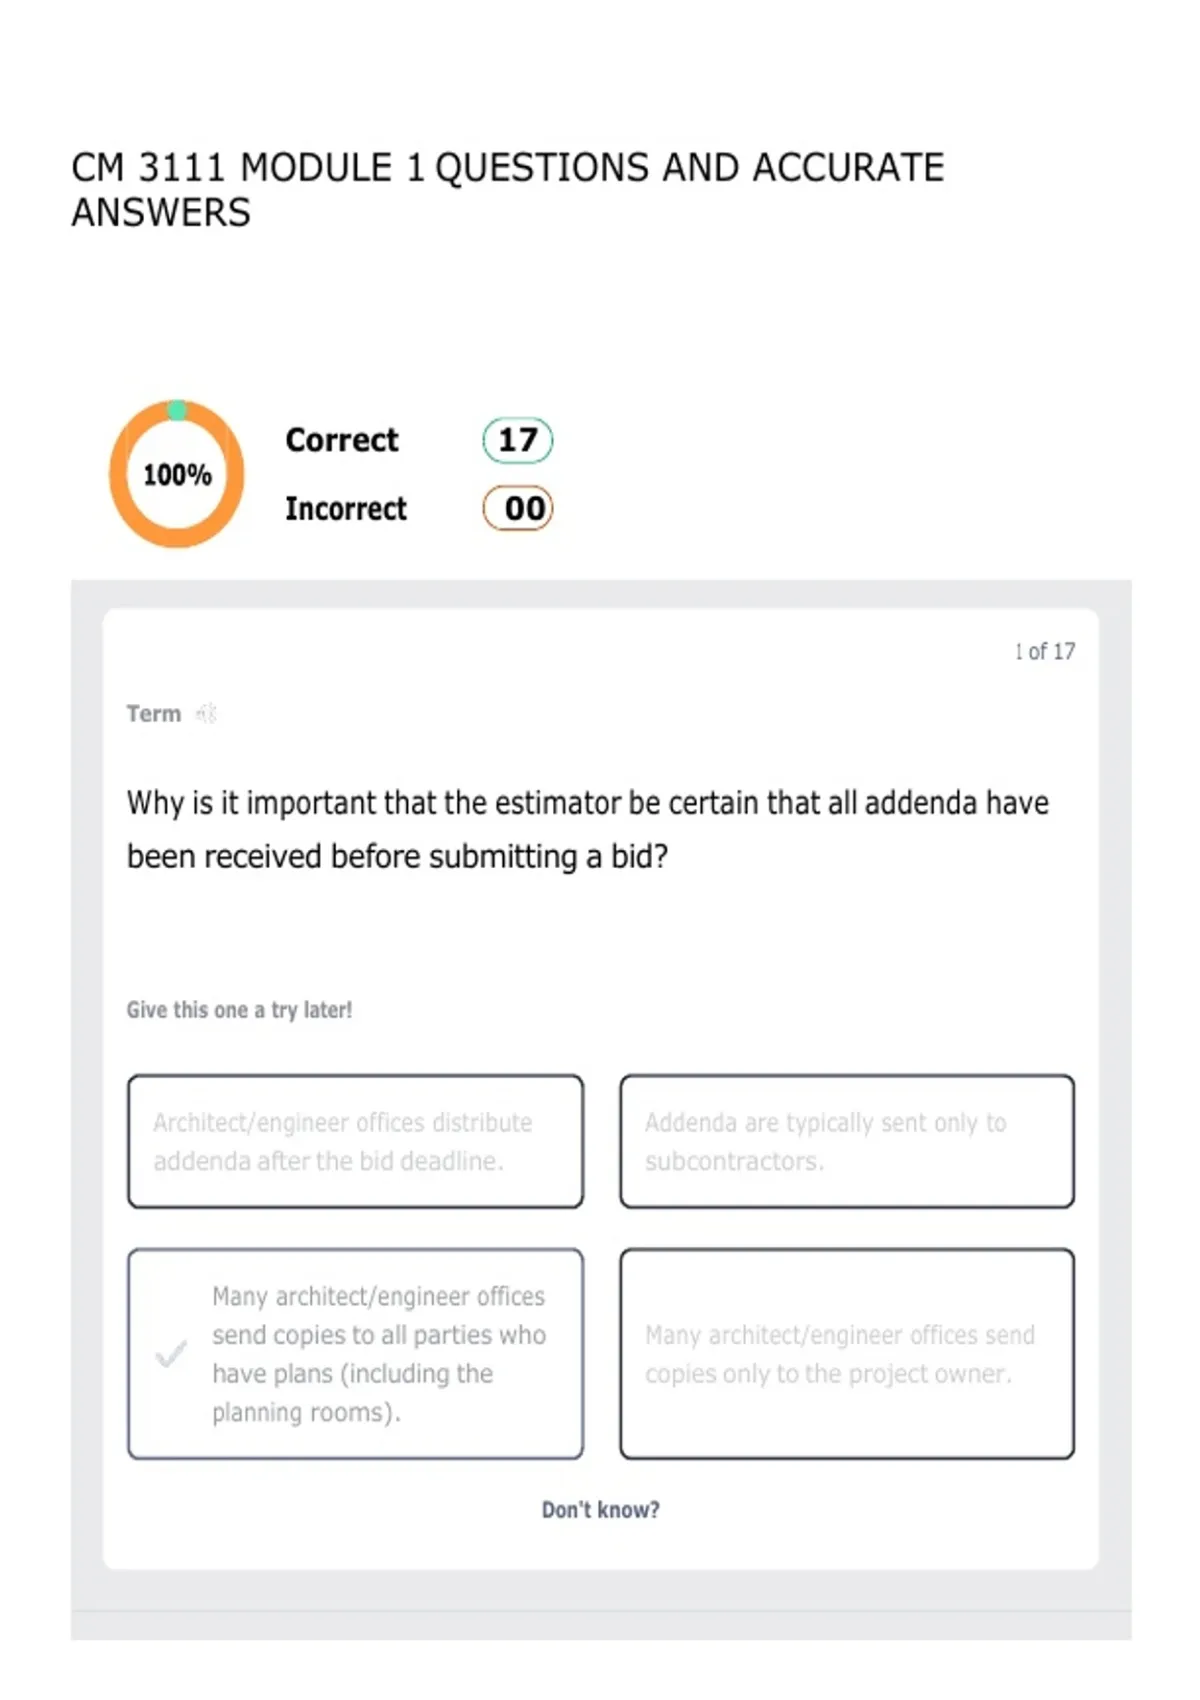Choose answer 'copies only to the project owner'
1200x1700 pixels.
(x=847, y=1354)
